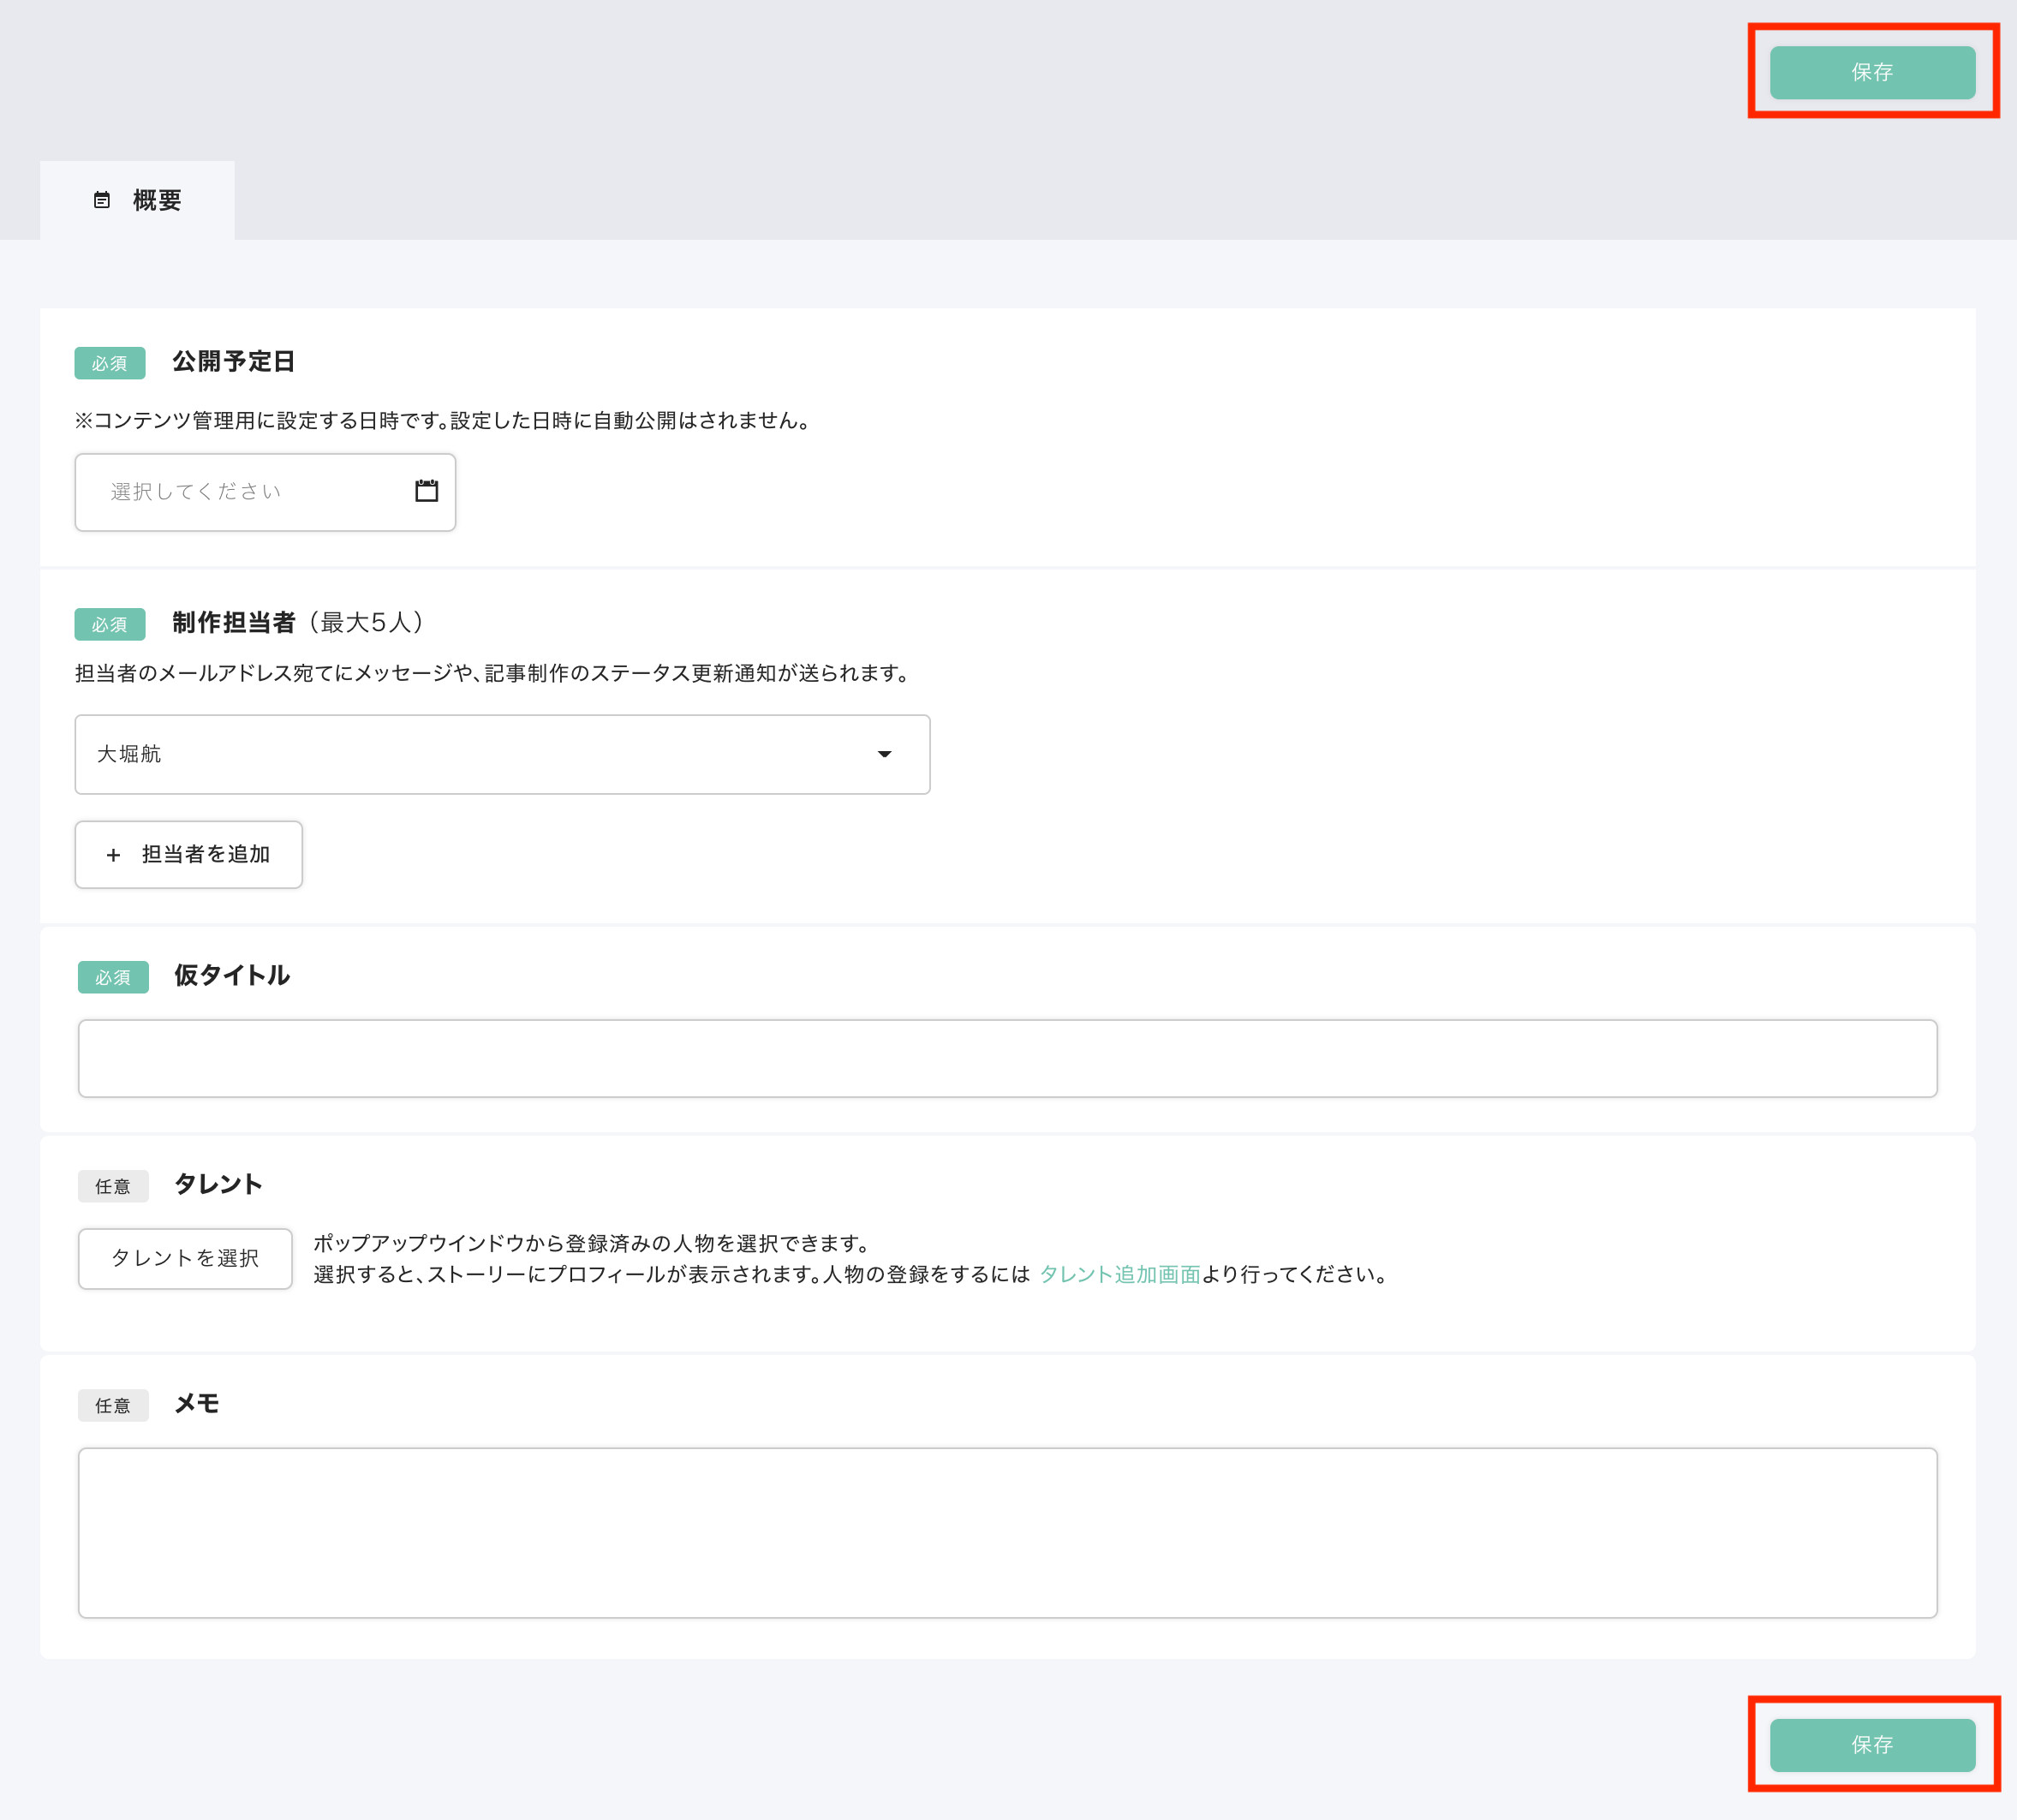Click the 必須 badge beside 制作担当者

click(110, 624)
